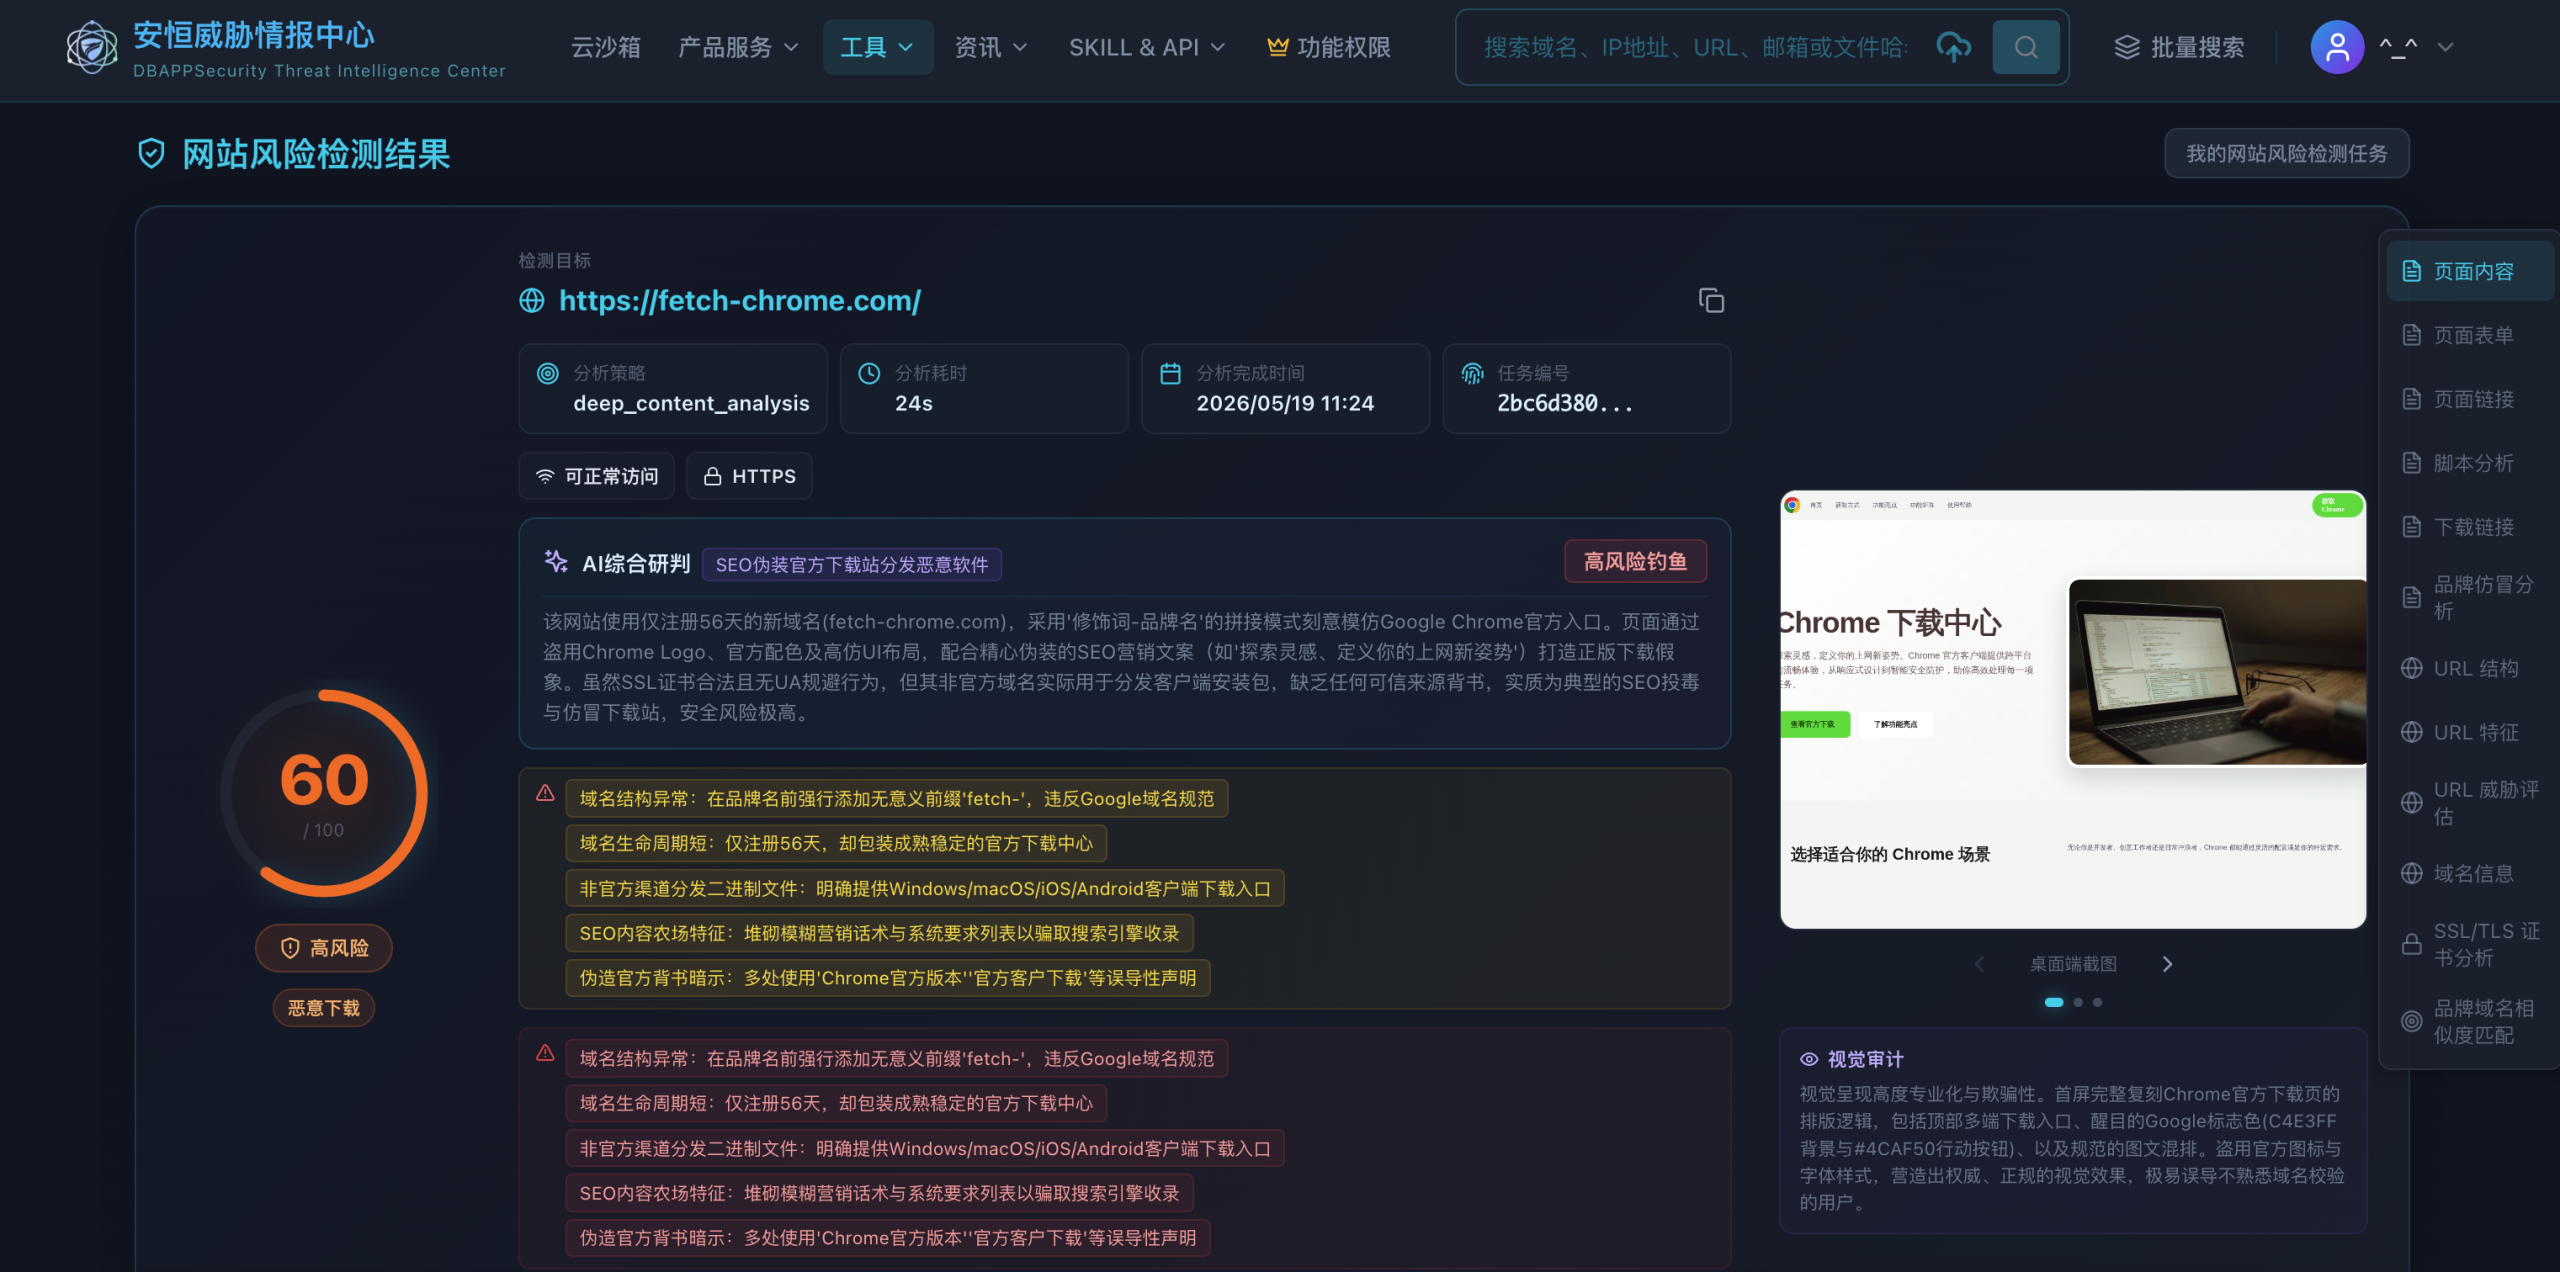Click the 品牌域名相似度匹配 target icon
This screenshot has width=2560, height=1272.
coord(2412,1021)
